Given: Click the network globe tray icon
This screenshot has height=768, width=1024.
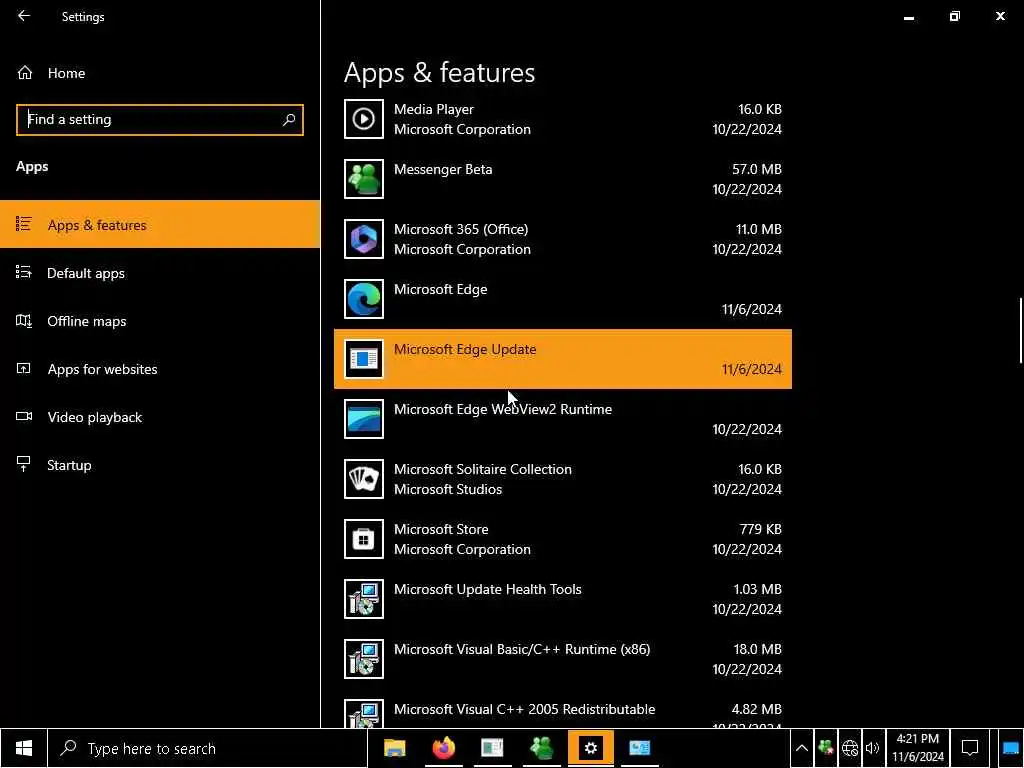Looking at the screenshot, I should [849, 748].
